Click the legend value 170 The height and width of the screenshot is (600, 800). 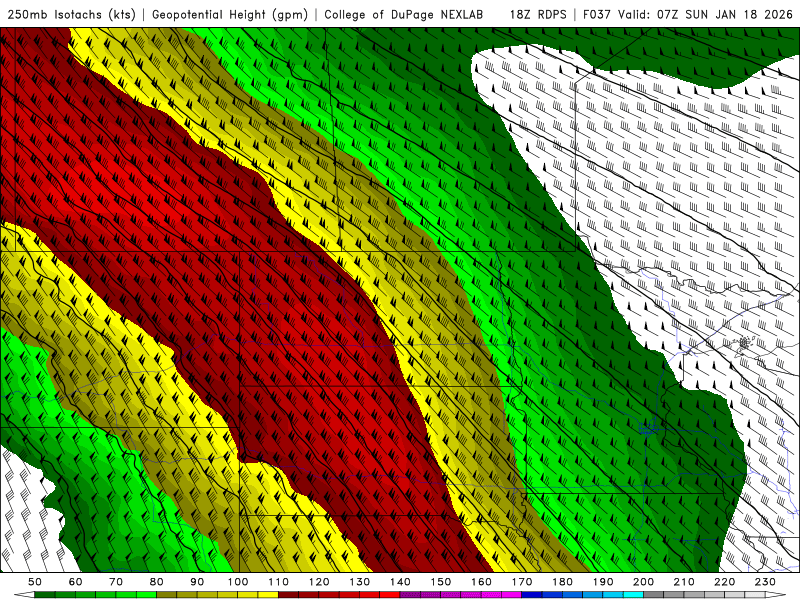pos(522,582)
